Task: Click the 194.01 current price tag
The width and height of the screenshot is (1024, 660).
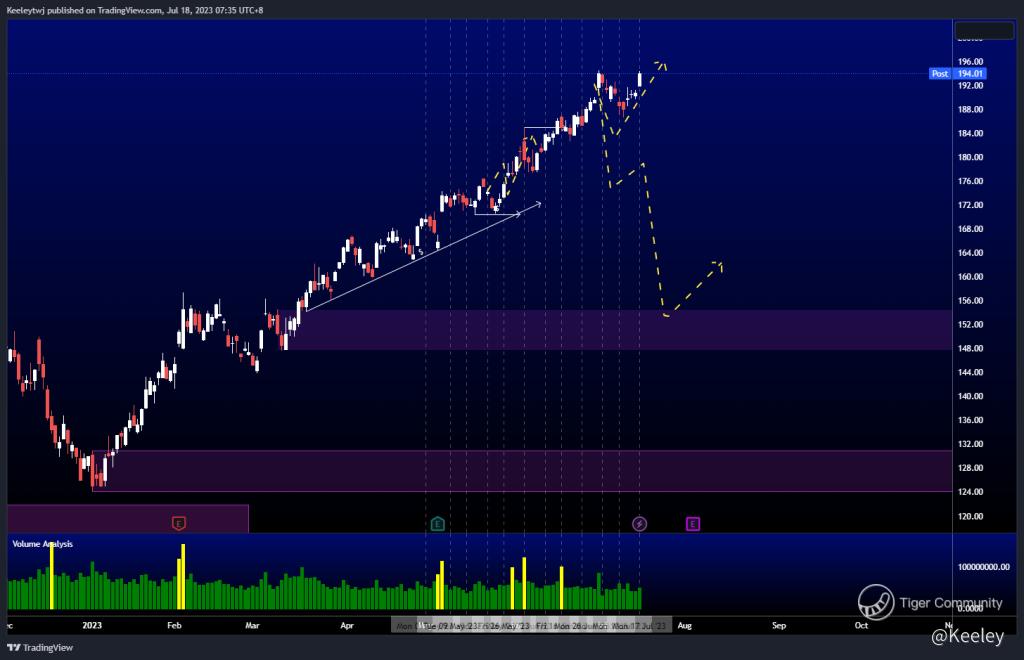Action: 971,74
